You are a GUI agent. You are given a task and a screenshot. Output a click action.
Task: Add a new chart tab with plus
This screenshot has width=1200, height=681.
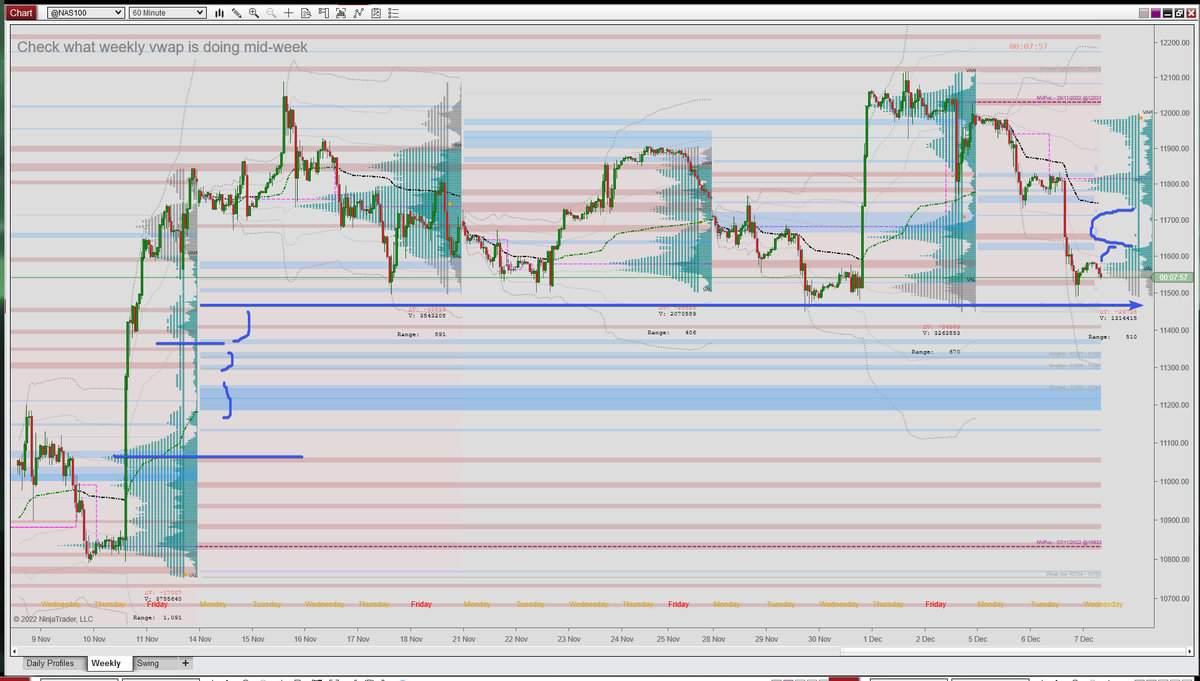point(185,663)
